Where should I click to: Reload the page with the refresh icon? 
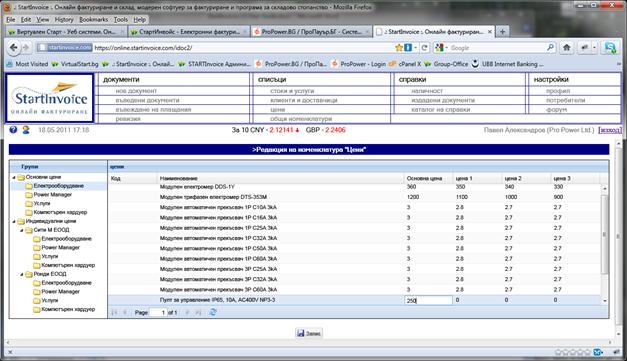425,48
